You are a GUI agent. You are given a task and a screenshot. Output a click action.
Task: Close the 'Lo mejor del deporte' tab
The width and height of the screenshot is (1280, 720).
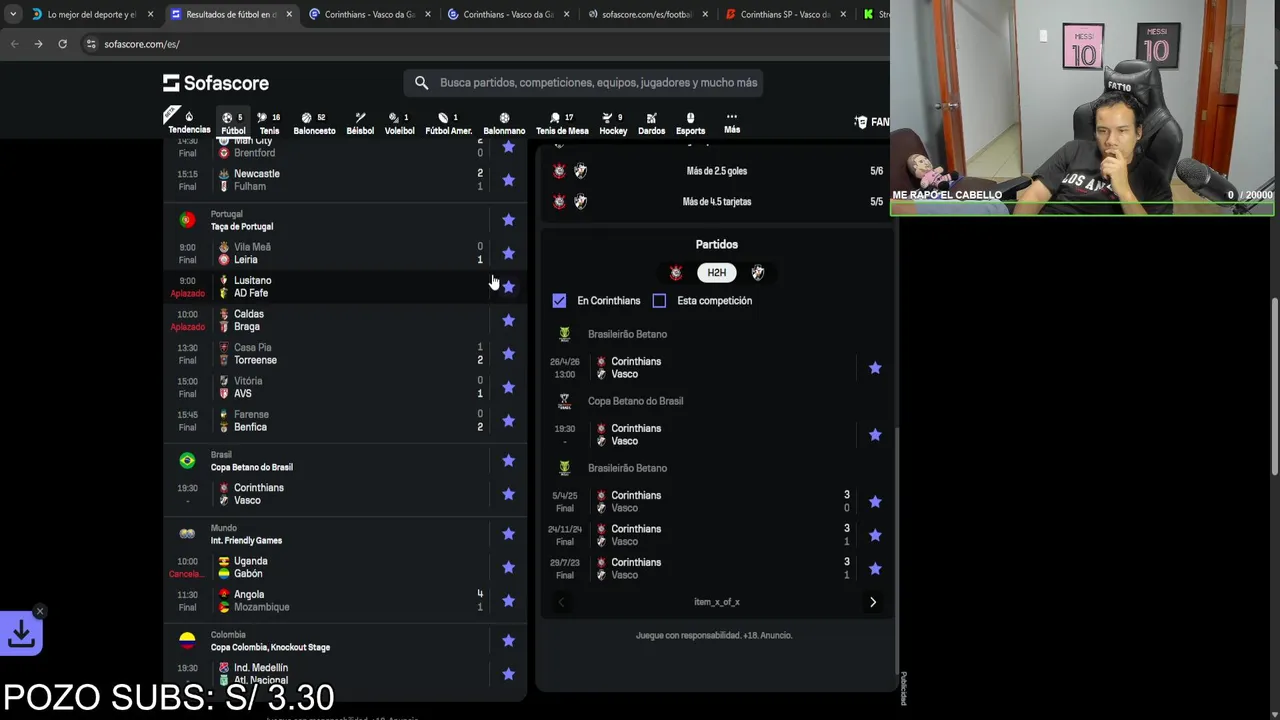click(151, 14)
